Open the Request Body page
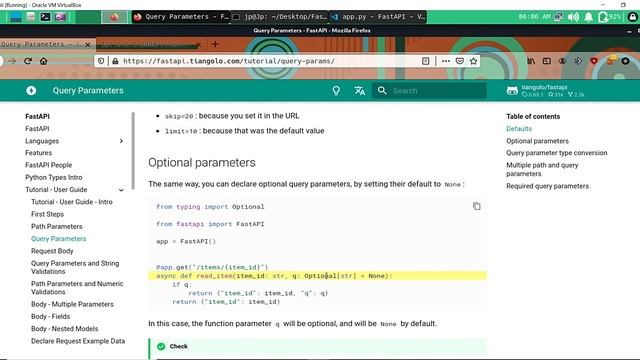Screen dimensions: 640x360 [52, 251]
